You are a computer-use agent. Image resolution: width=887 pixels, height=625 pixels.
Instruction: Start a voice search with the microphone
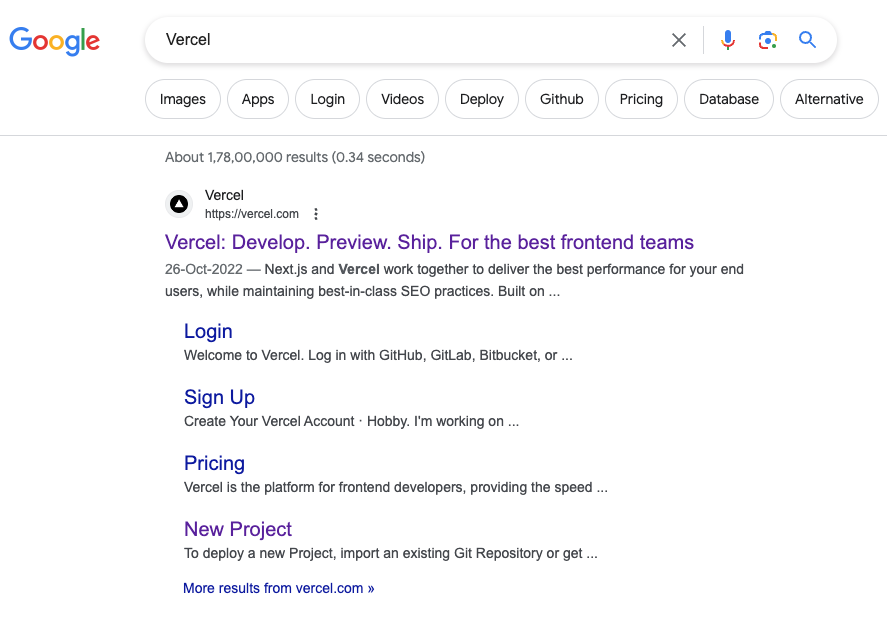[x=728, y=40]
